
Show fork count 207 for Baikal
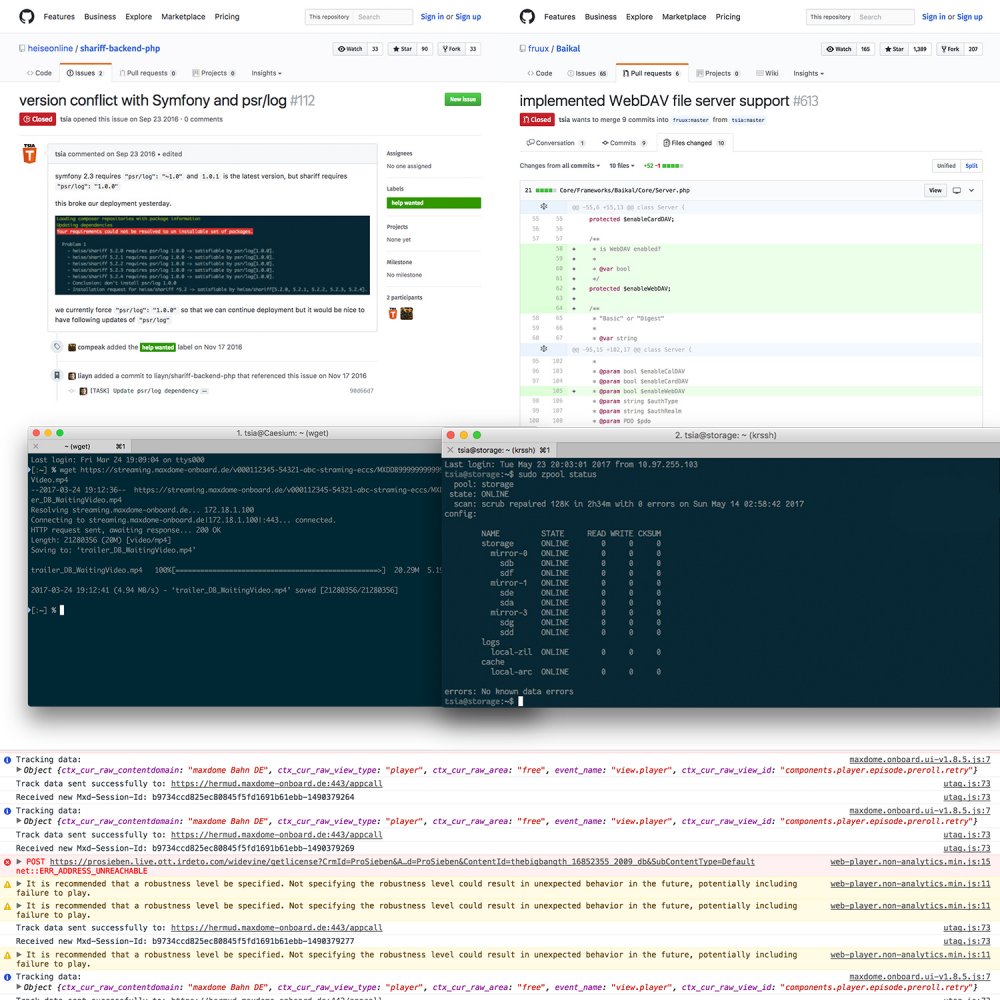pyautogui.click(x=973, y=49)
